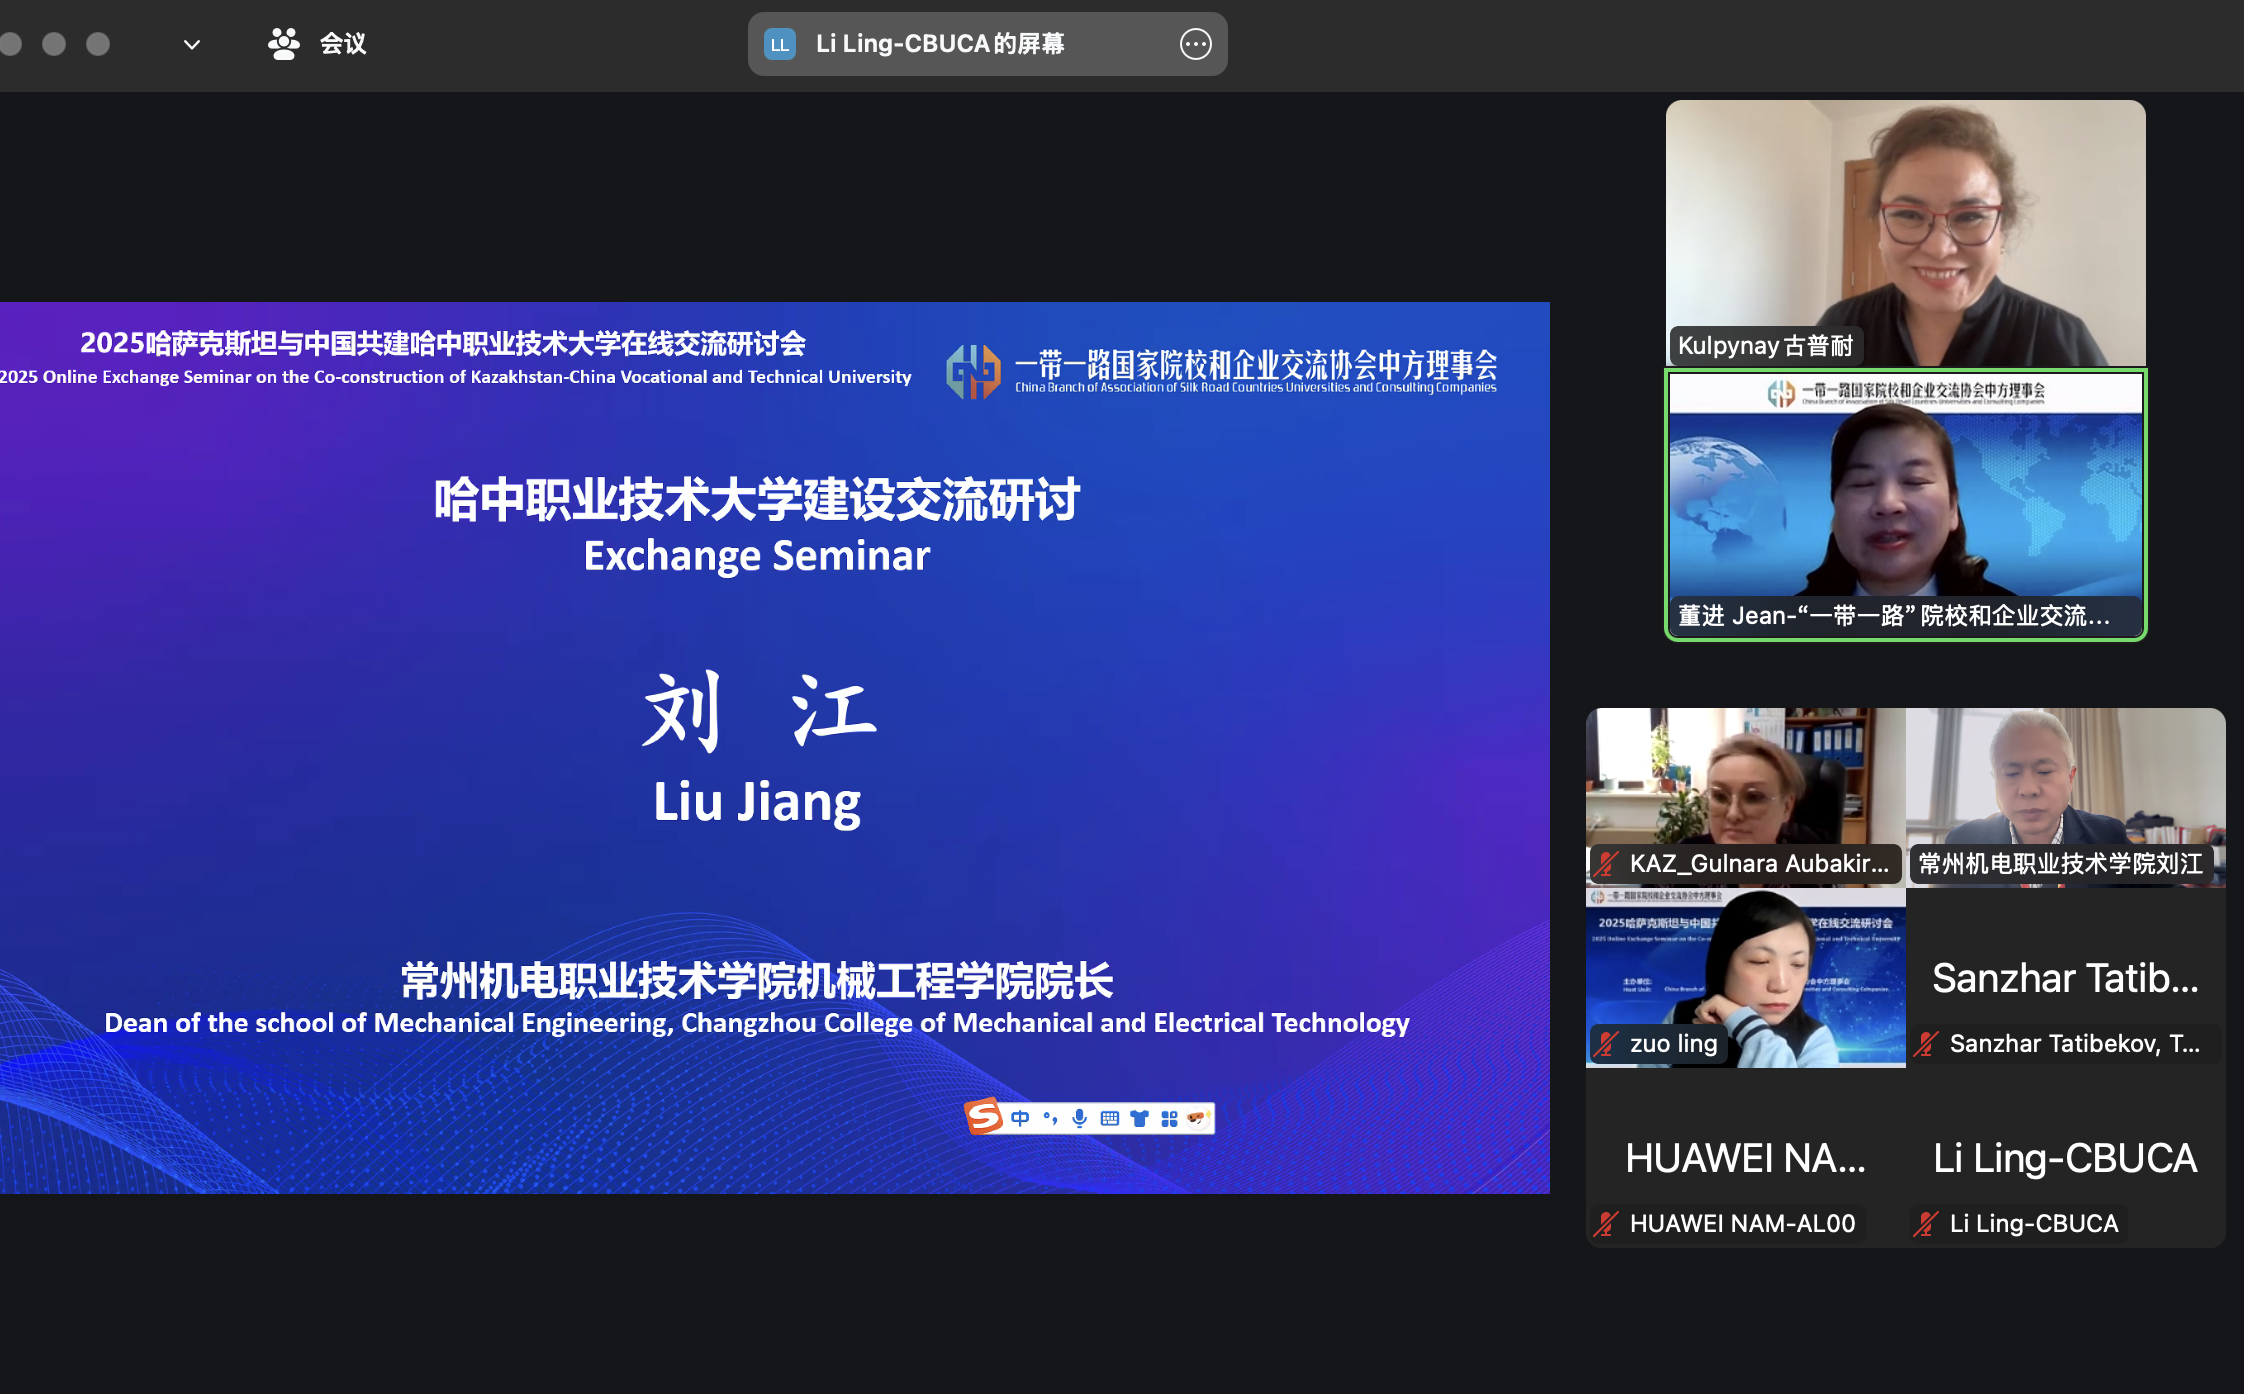The width and height of the screenshot is (2244, 1394).
Task: Open more options for shared screen
Action: point(1195,44)
